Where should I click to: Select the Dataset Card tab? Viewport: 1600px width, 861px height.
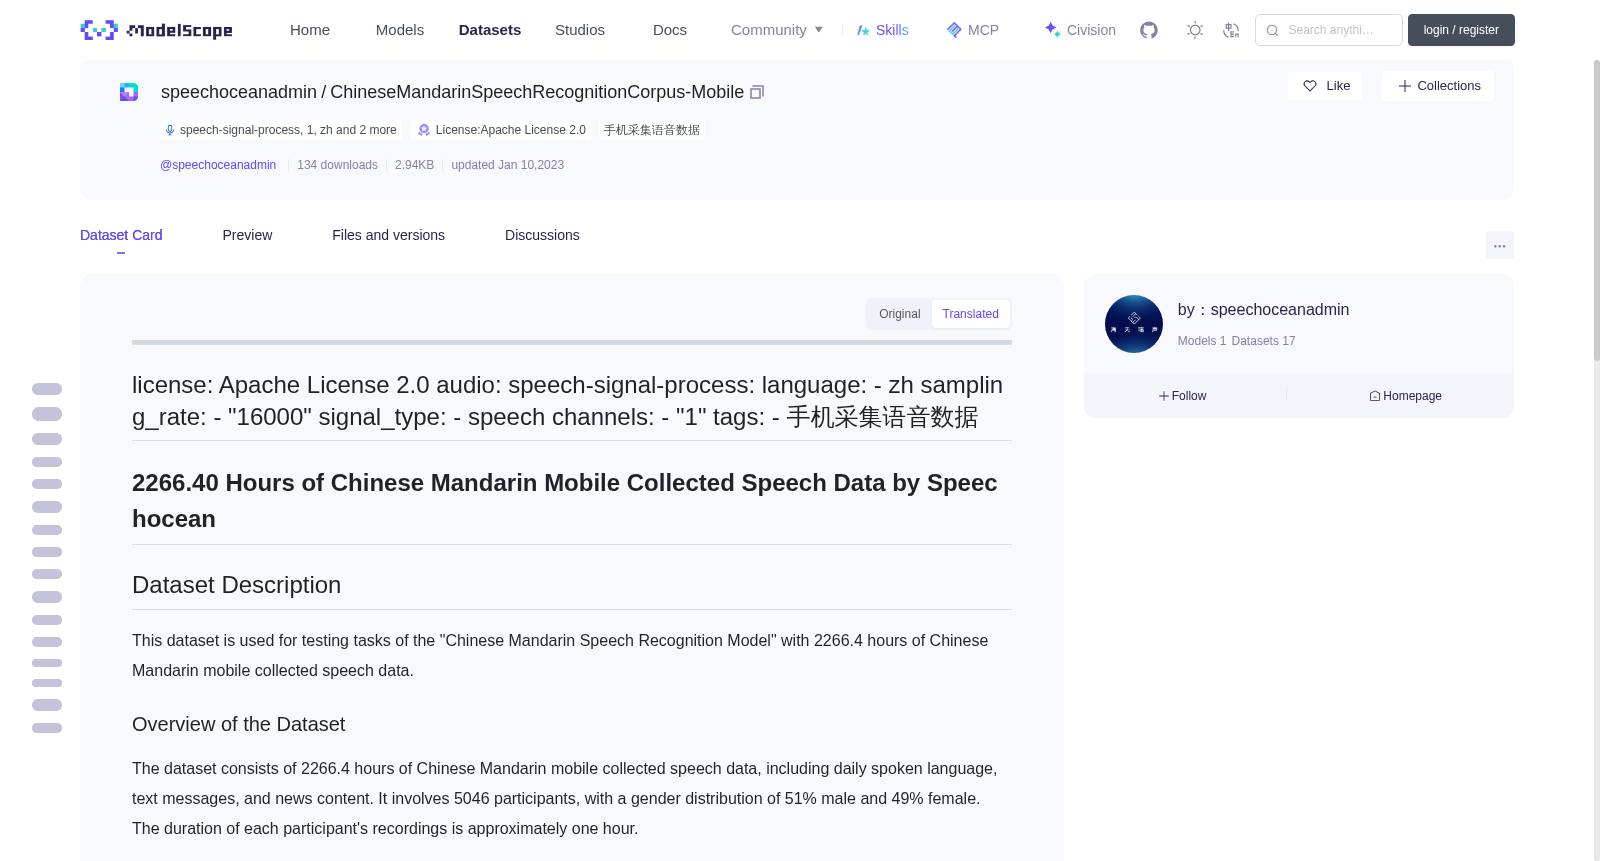[x=121, y=235]
